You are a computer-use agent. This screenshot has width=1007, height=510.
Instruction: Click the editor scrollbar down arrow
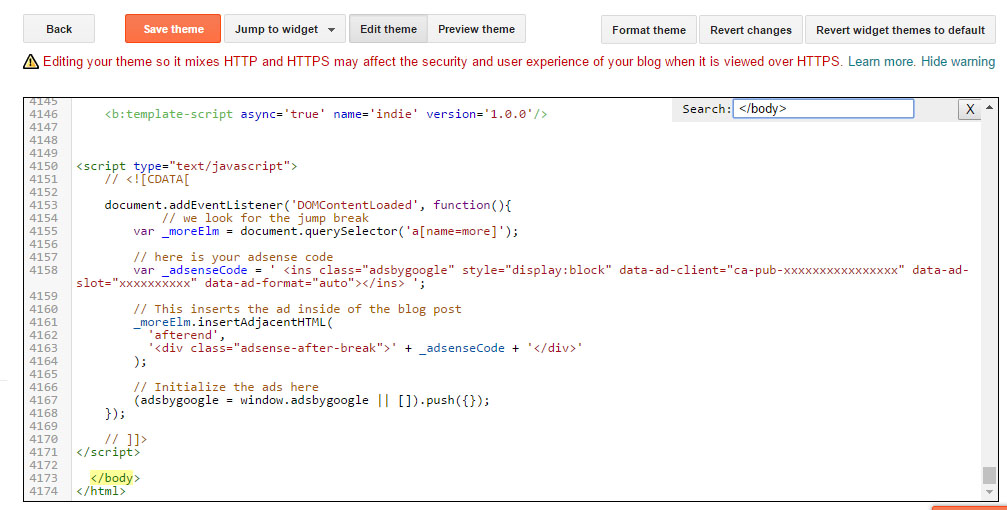(x=990, y=492)
